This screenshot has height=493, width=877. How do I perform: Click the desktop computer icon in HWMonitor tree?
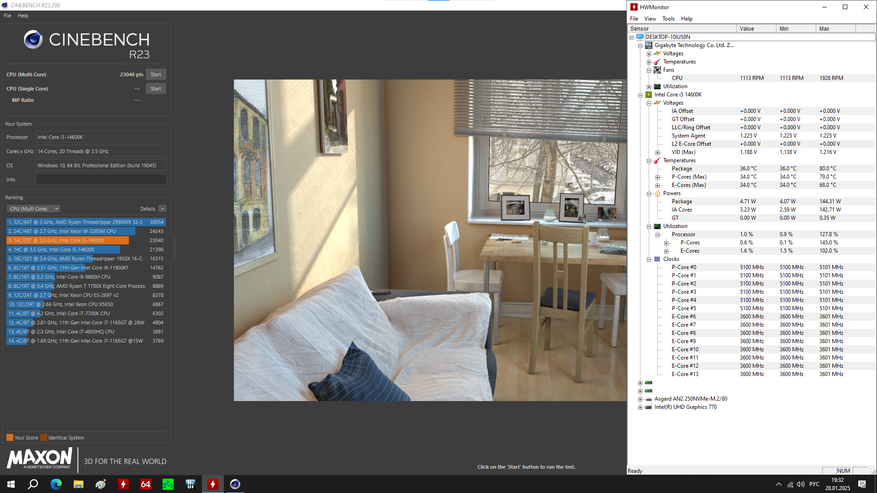pos(640,37)
